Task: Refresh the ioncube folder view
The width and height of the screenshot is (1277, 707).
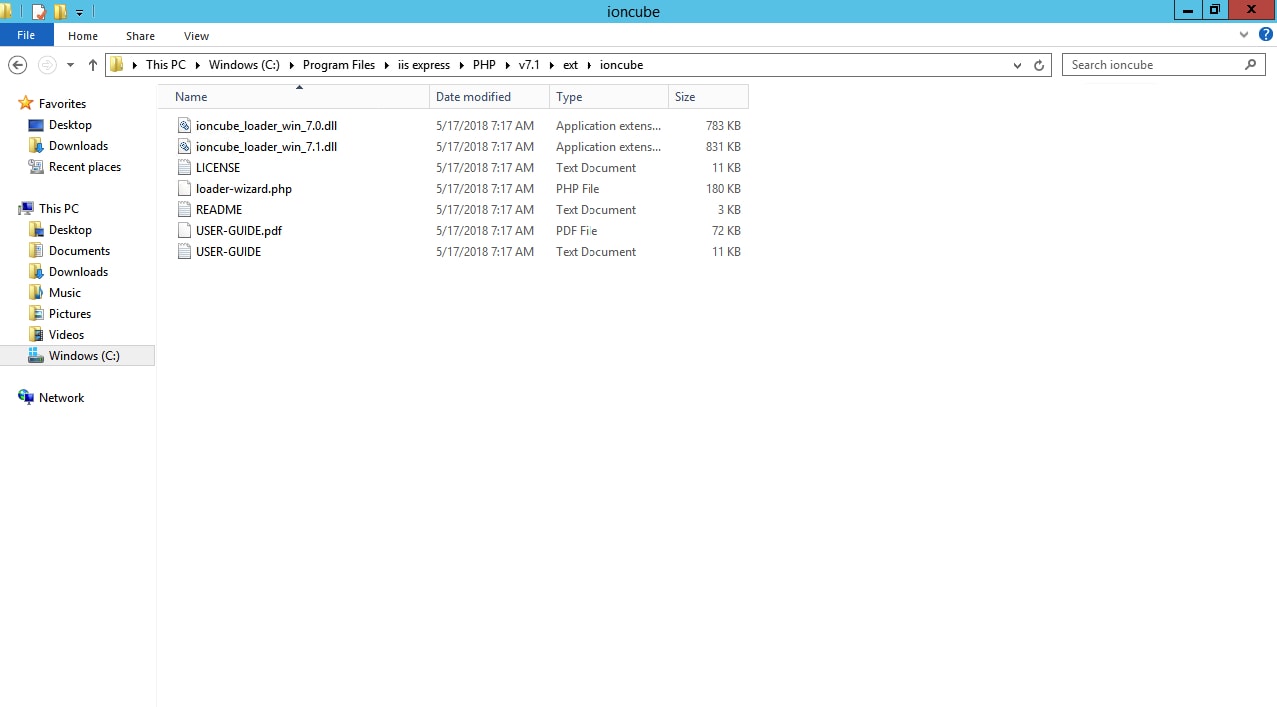Action: point(1039,65)
